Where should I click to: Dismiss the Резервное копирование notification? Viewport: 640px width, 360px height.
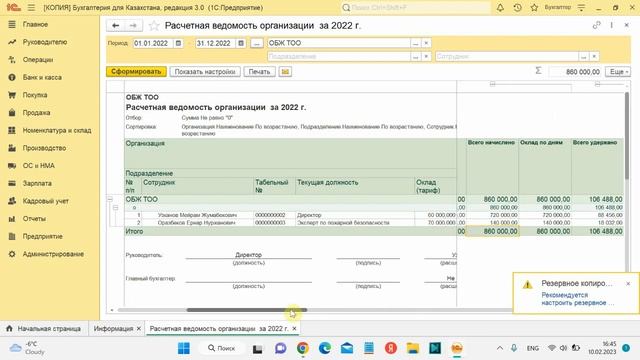click(628, 283)
